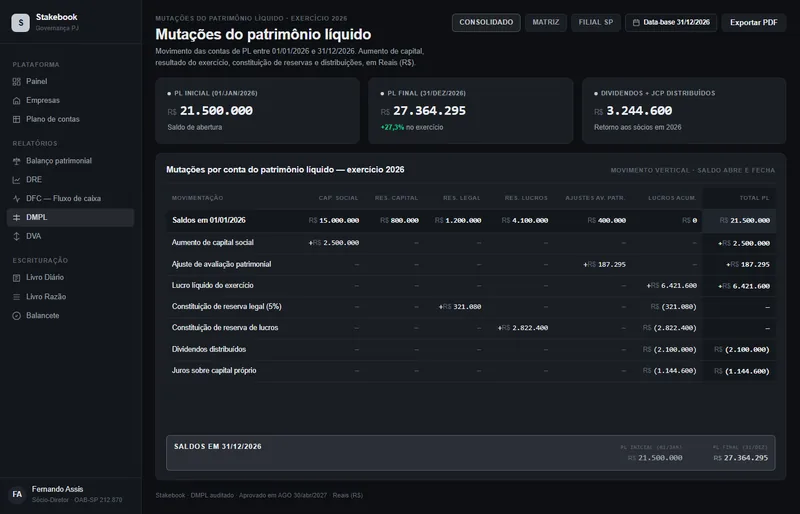Open the Balanço patrimonial report label

coord(59,161)
